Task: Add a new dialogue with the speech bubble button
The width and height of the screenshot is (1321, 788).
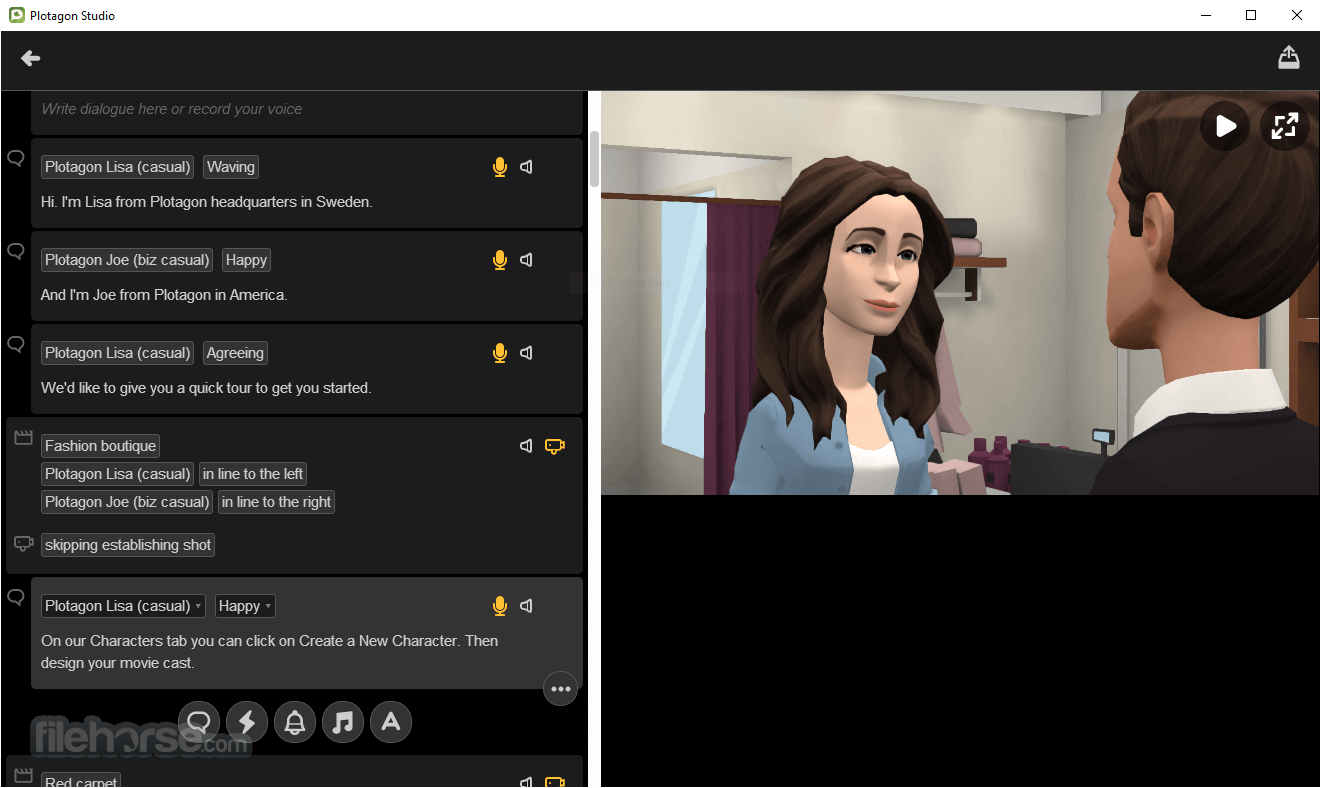Action: (199, 722)
